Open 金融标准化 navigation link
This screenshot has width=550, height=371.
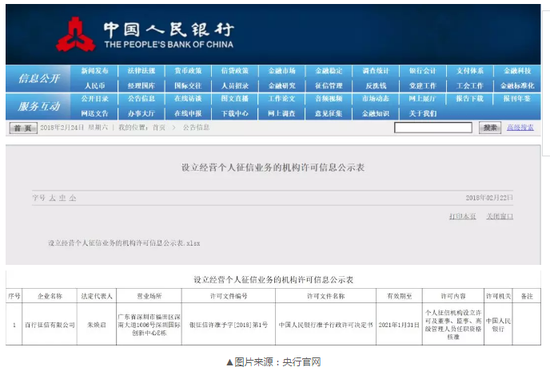click(x=517, y=86)
